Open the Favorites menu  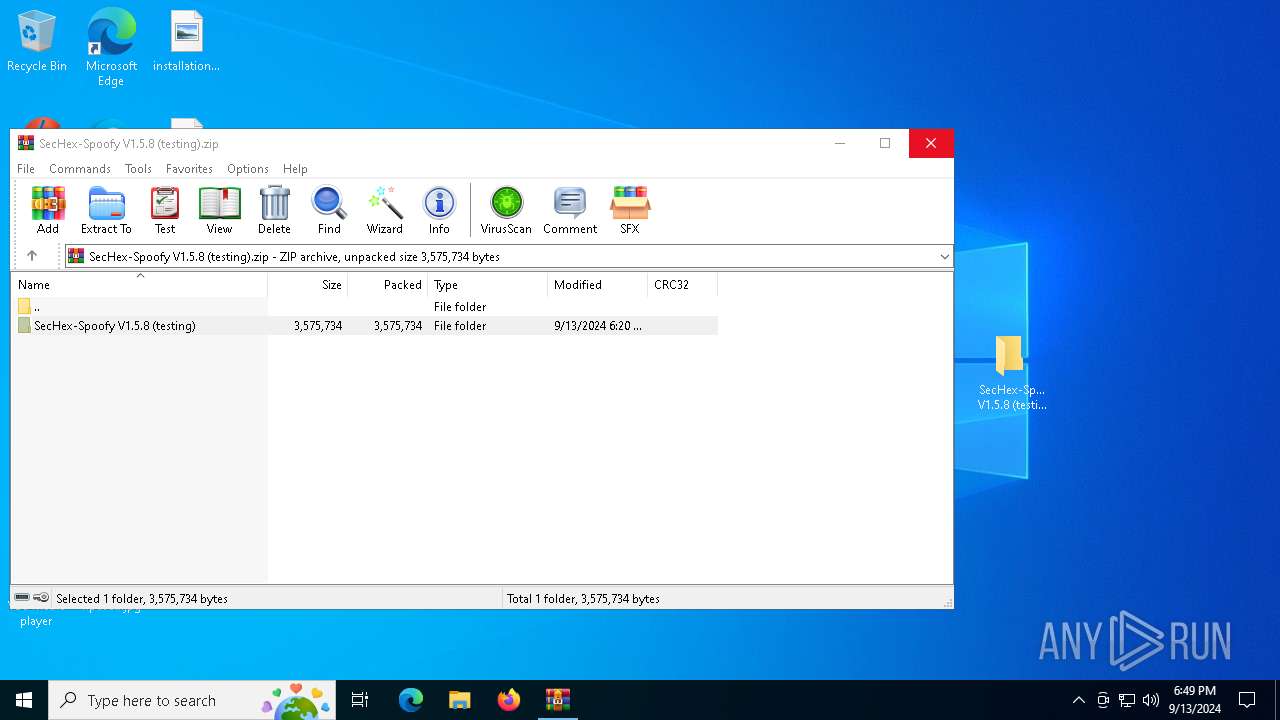189,169
